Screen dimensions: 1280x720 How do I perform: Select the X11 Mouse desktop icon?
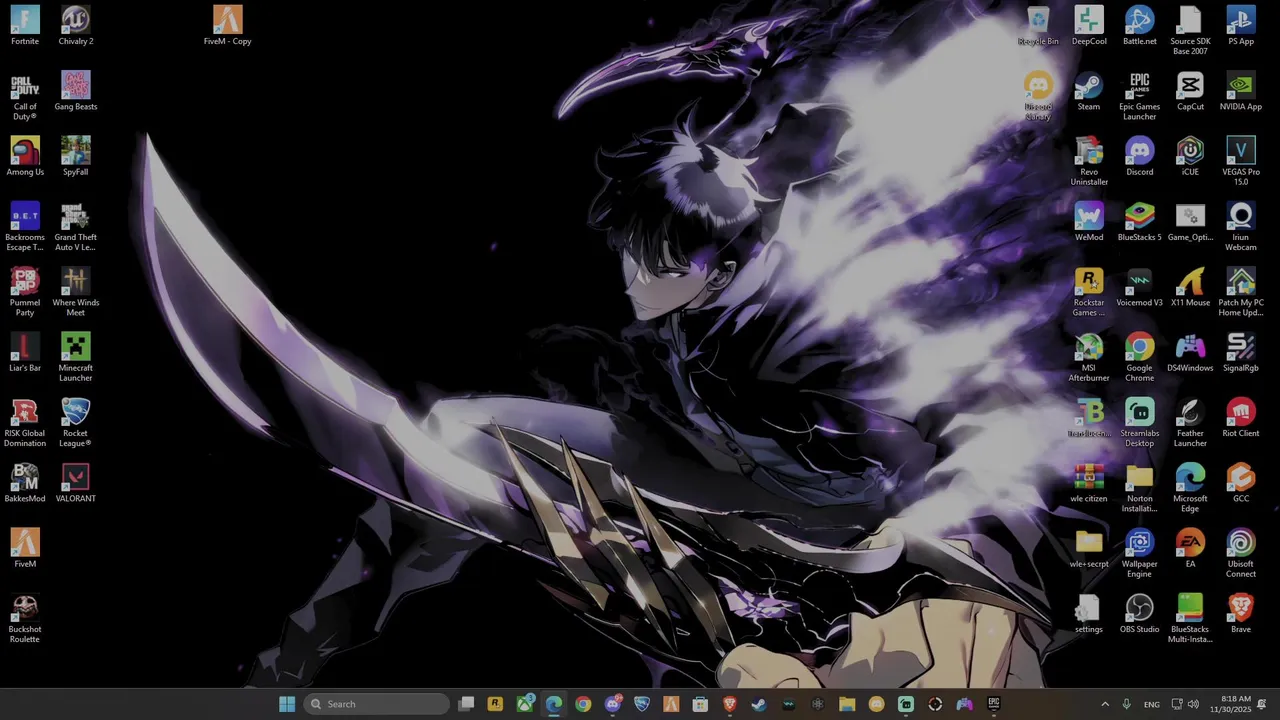pyautogui.click(x=1190, y=287)
